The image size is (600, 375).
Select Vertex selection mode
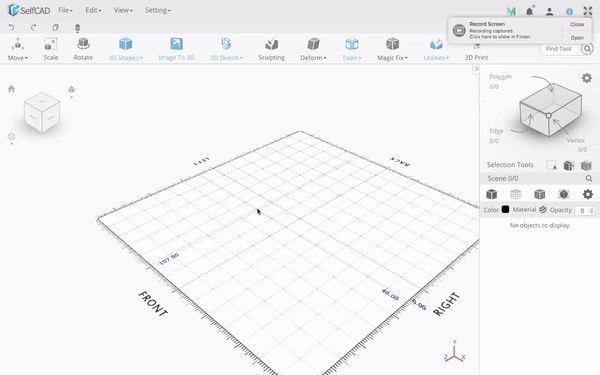coord(576,140)
